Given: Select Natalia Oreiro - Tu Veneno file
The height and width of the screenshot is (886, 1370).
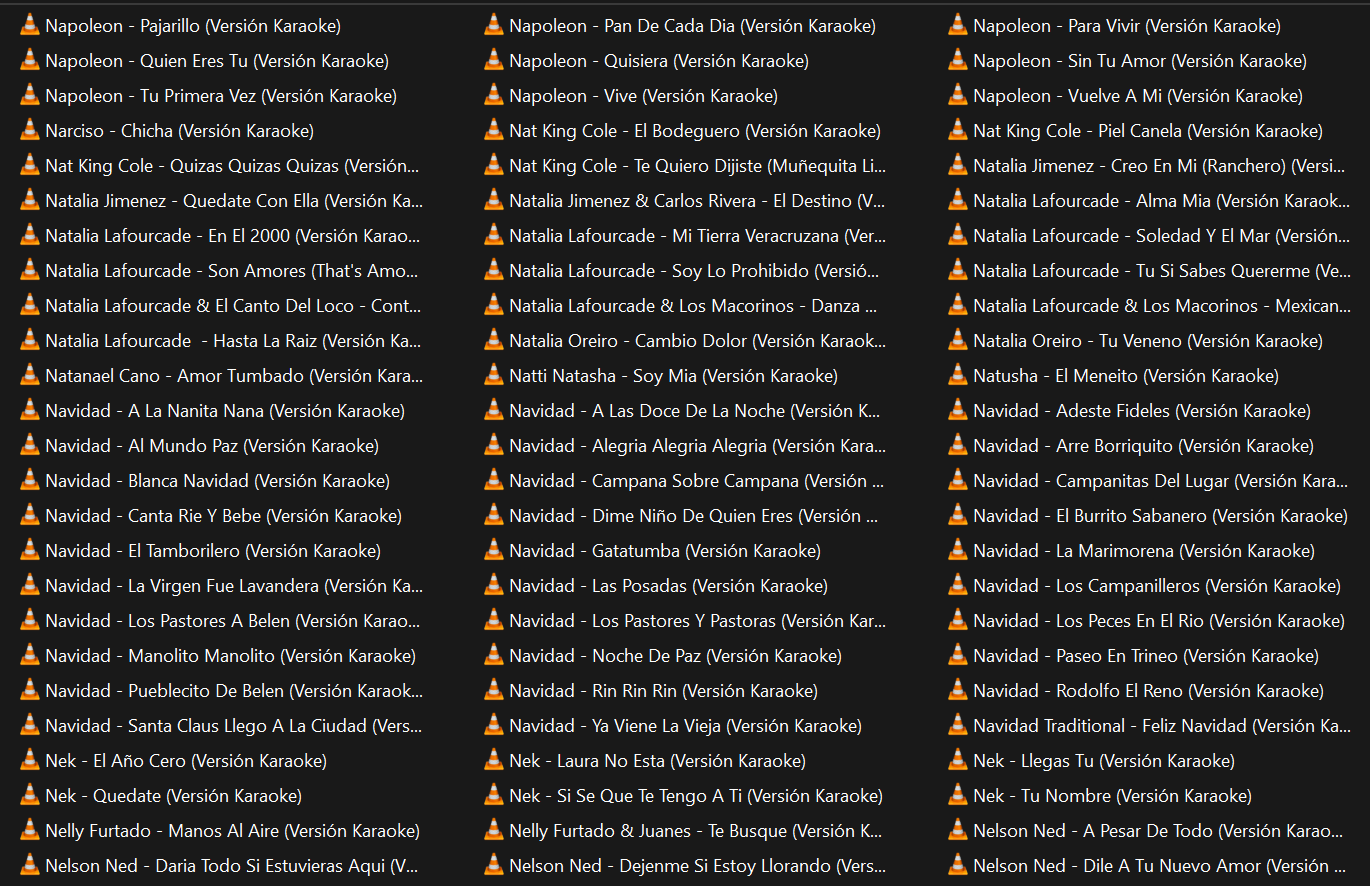Looking at the screenshot, I should (1147, 341).
